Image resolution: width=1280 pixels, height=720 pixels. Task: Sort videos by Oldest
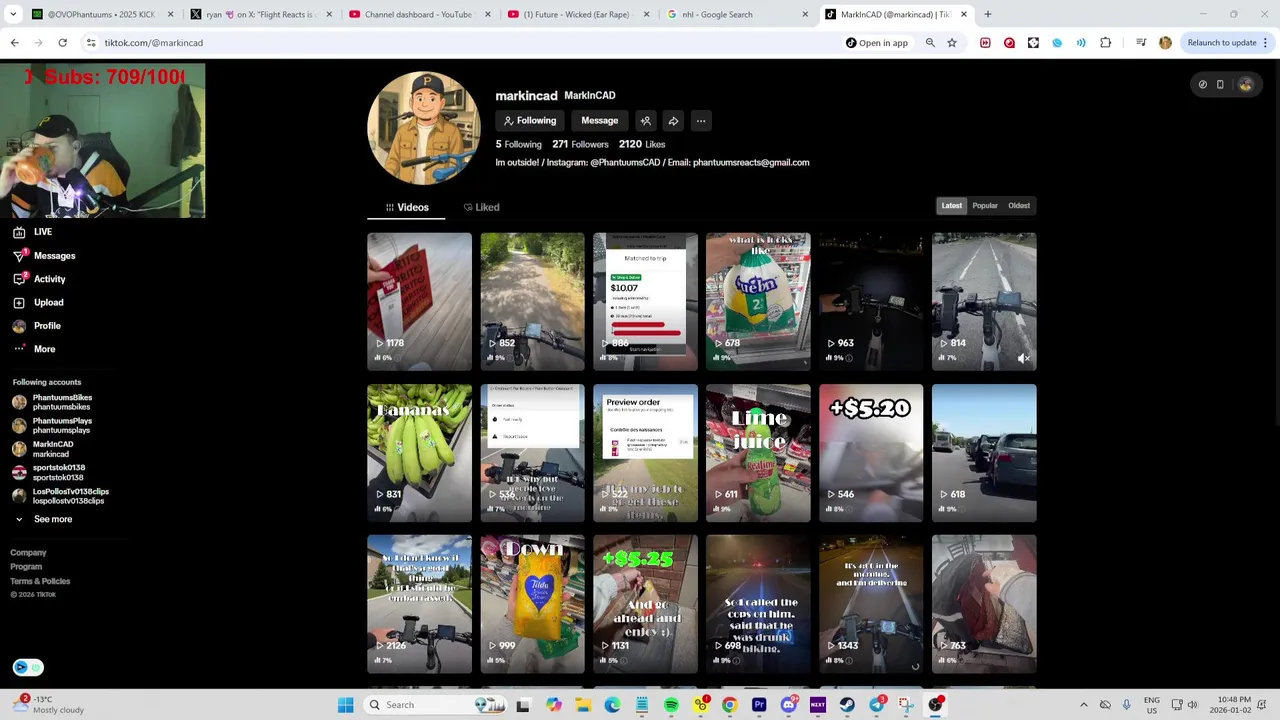1019,206
